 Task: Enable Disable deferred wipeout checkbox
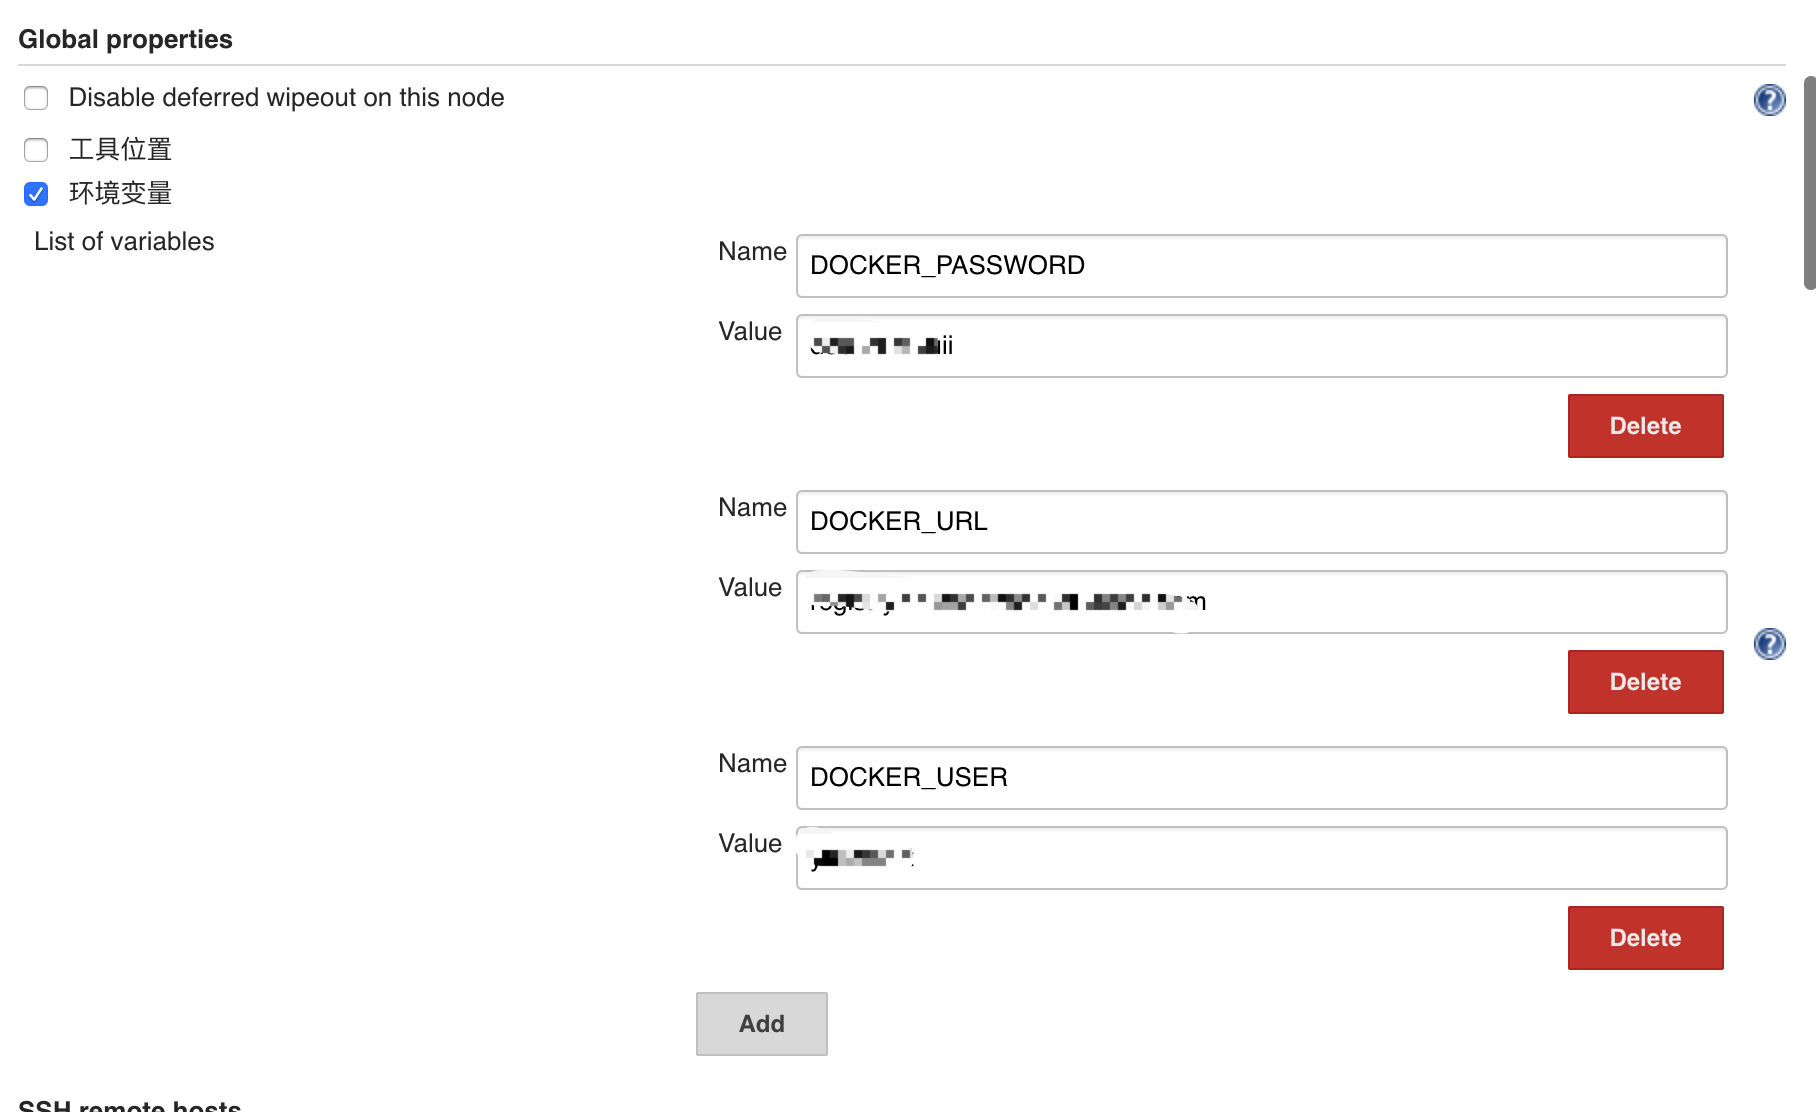[36, 98]
